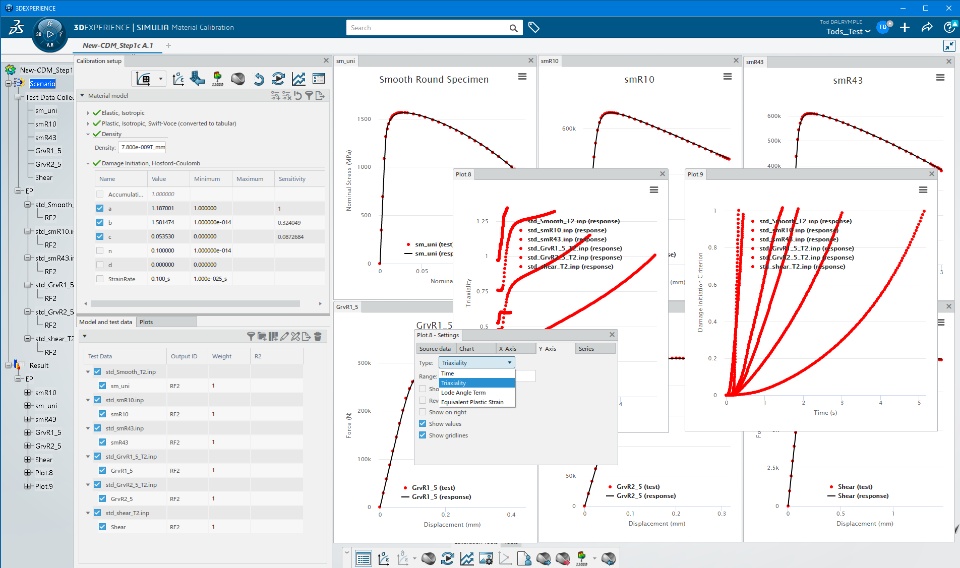Image resolution: width=960 pixels, height=568 pixels.
Task: Collapse the std_Smooth_T2.inp test data group
Action: (88, 372)
